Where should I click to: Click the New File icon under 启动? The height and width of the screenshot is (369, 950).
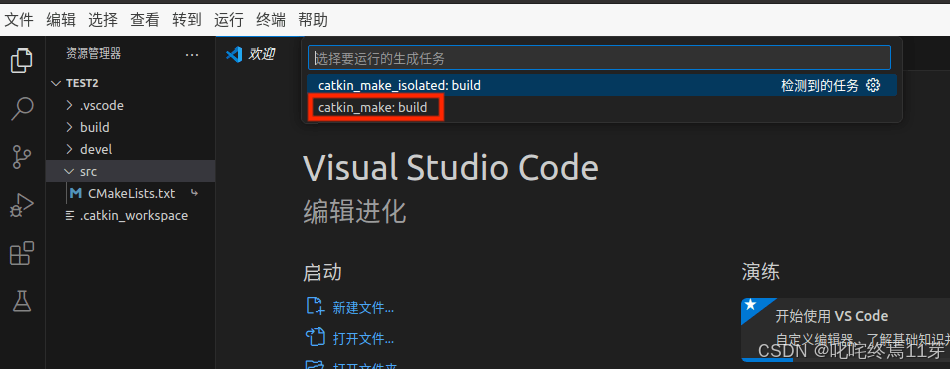(x=315, y=307)
